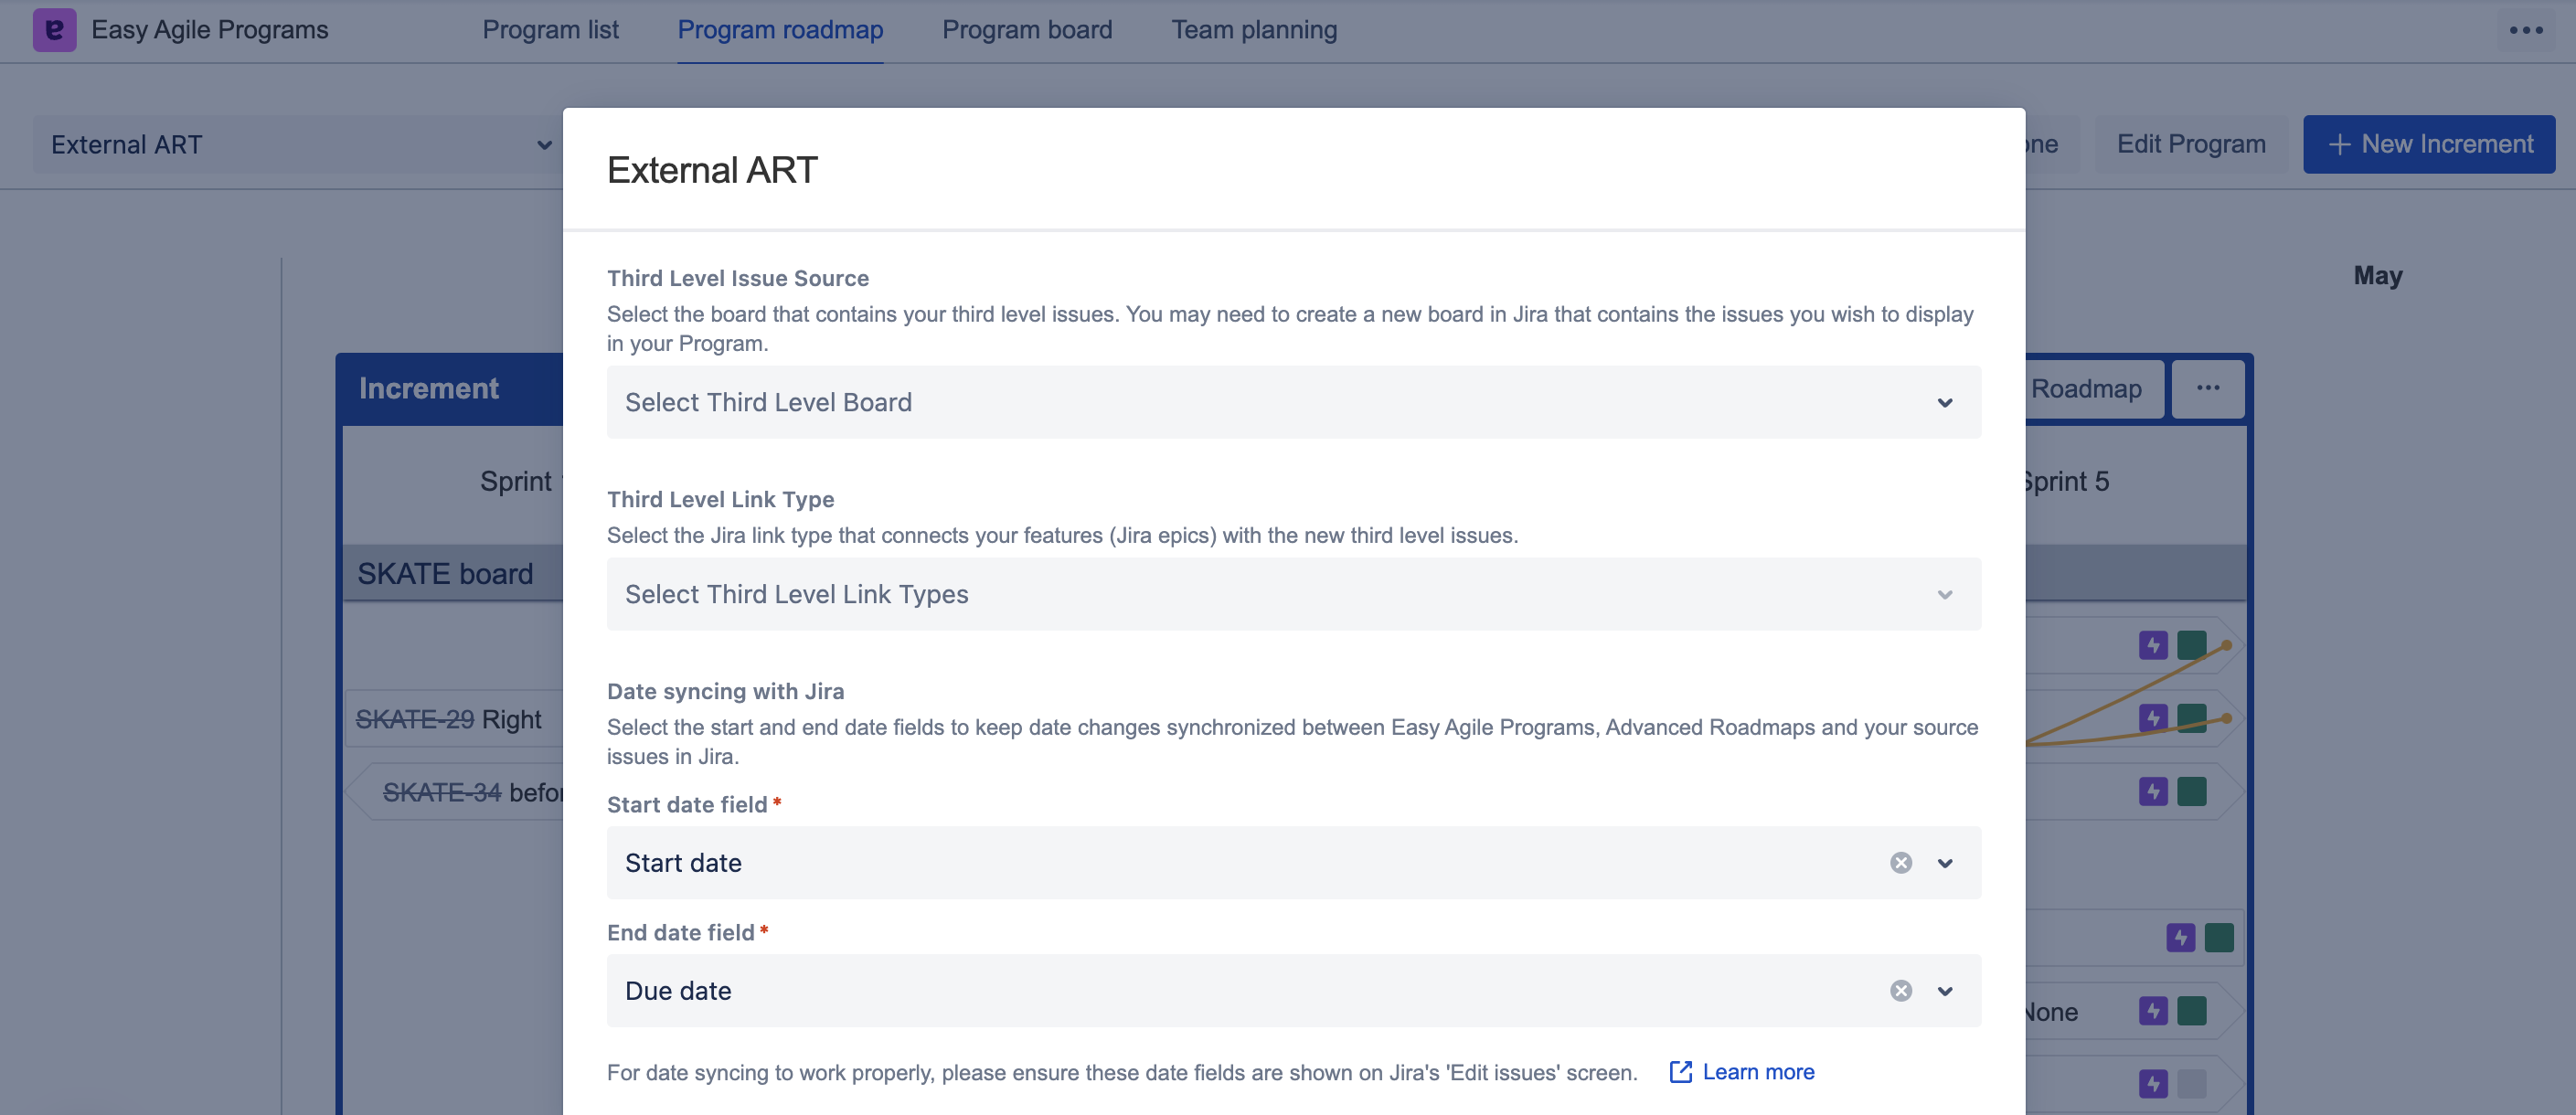Open the top-right three-dot more menu
The image size is (2576, 1115).
pyautogui.click(x=2526, y=30)
